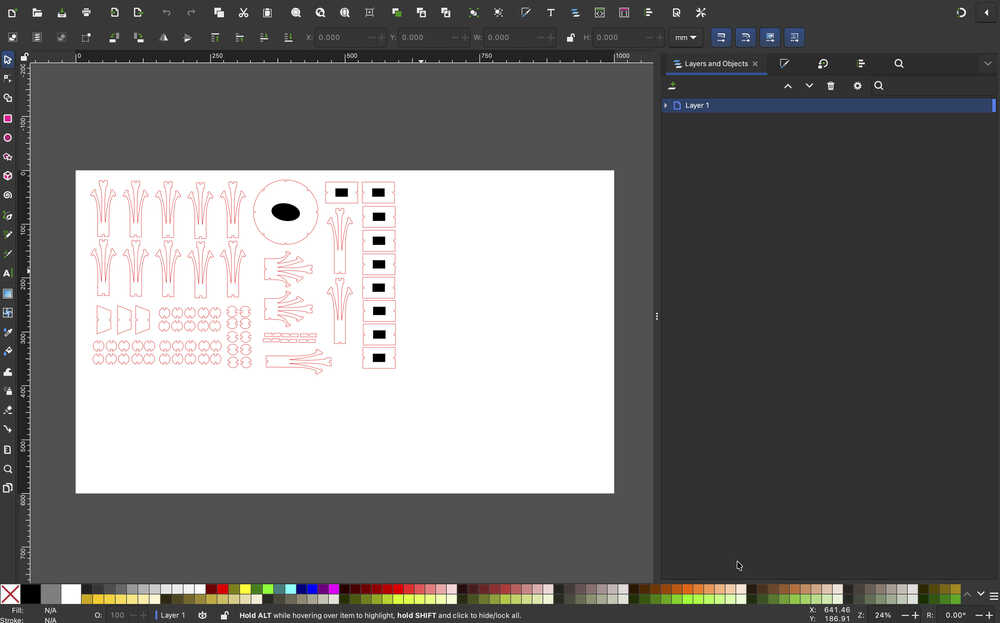This screenshot has width=1000, height=623.
Task: Switch to Transform panel tab
Action: point(823,64)
